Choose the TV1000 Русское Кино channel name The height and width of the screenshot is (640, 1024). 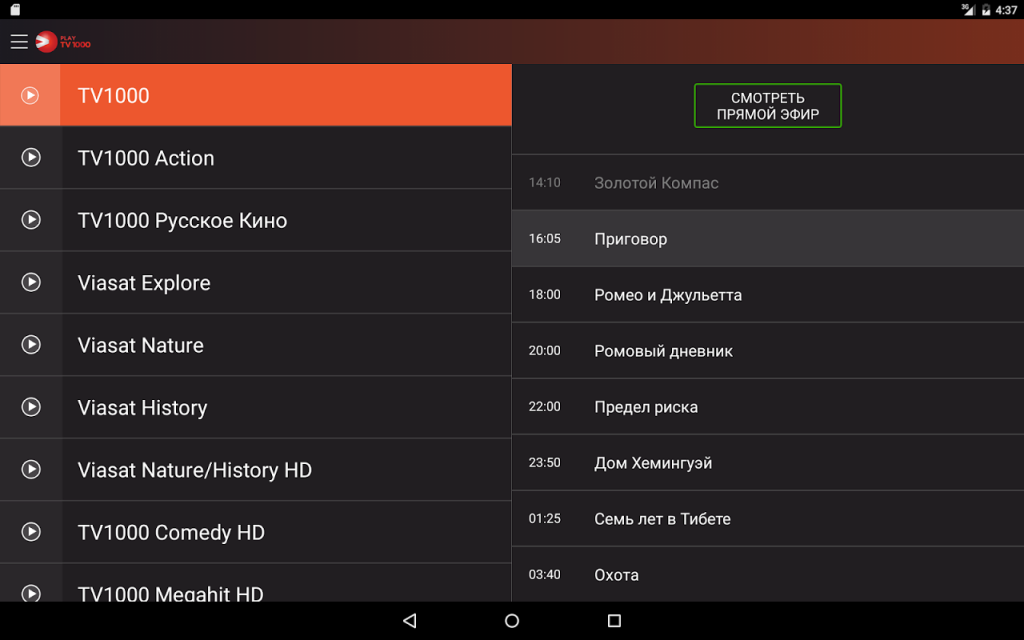pyautogui.click(x=182, y=221)
